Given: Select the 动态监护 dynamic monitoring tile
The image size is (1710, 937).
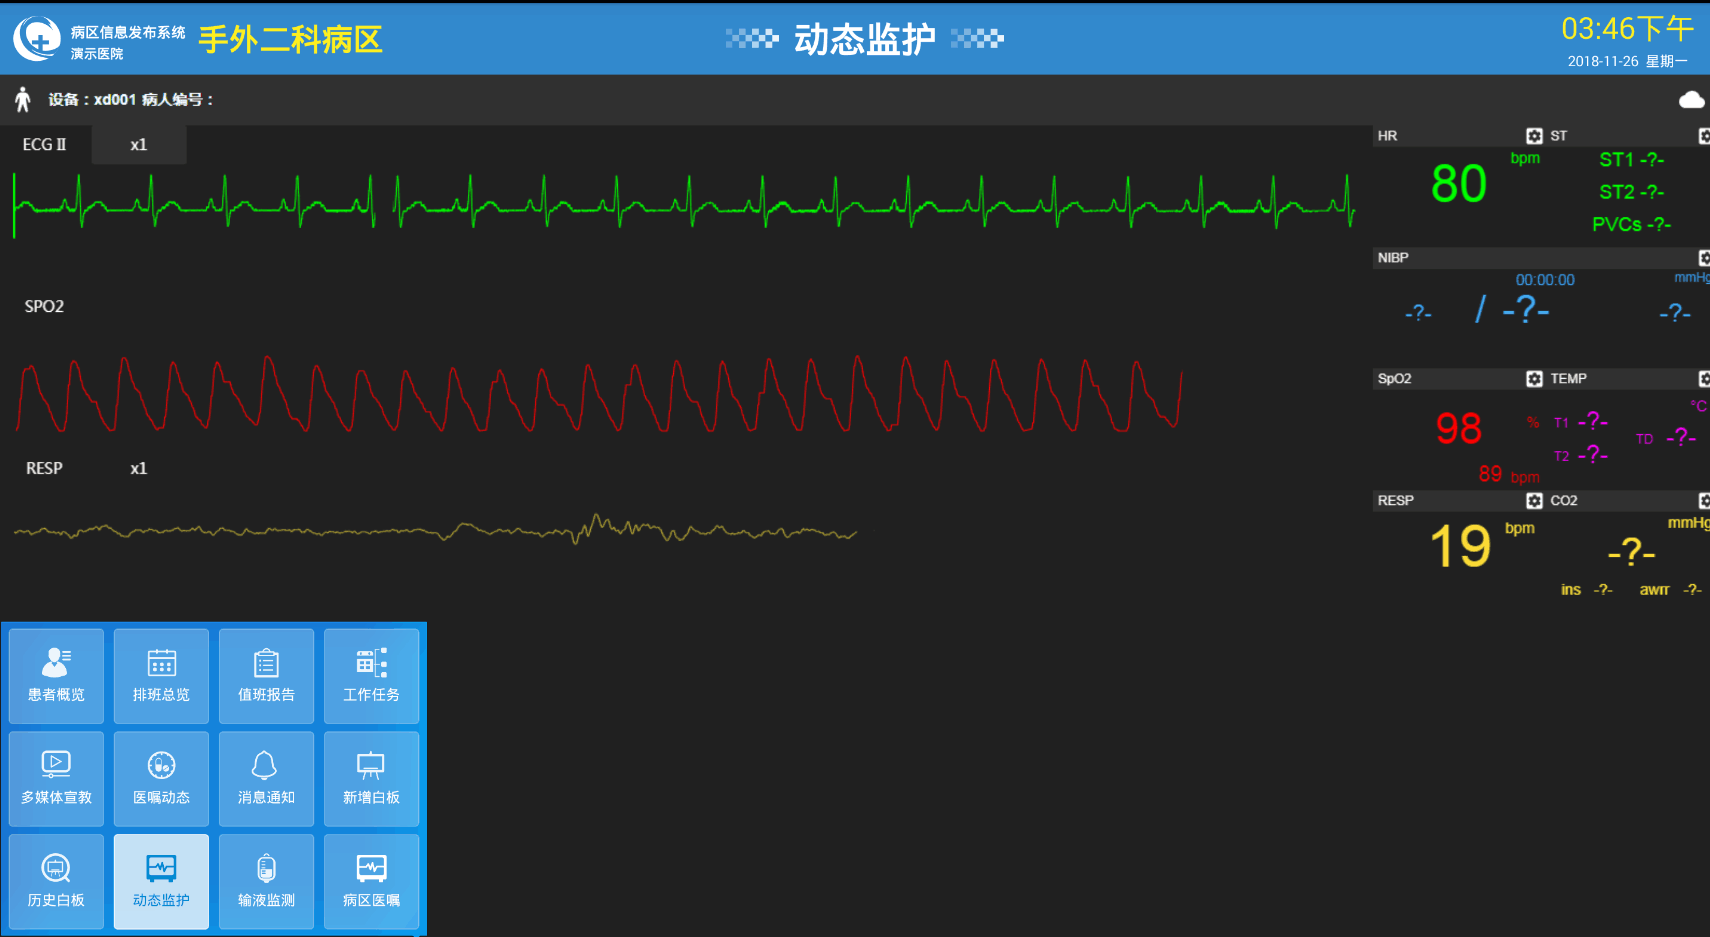Looking at the screenshot, I should (161, 882).
